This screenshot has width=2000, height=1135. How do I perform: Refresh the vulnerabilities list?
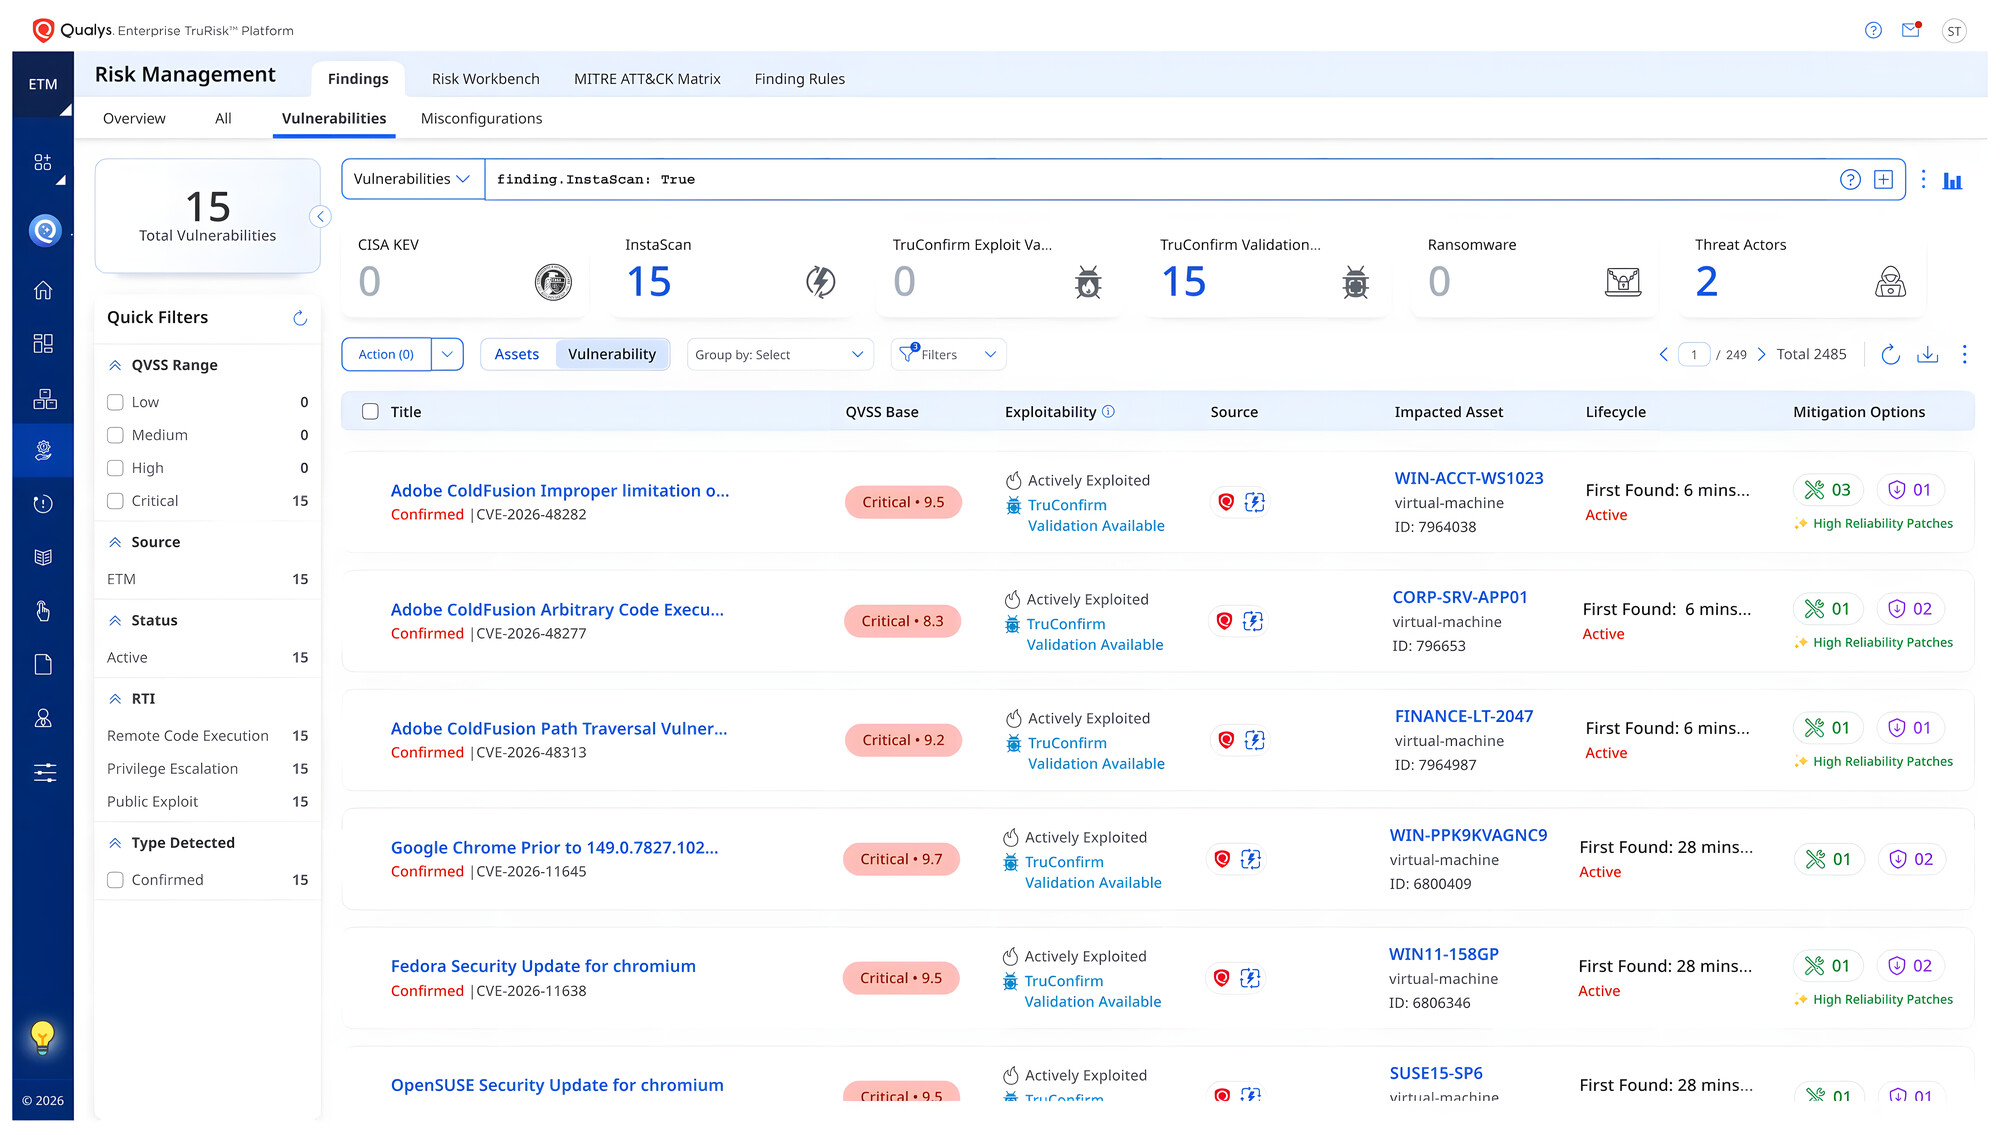pyautogui.click(x=1889, y=355)
